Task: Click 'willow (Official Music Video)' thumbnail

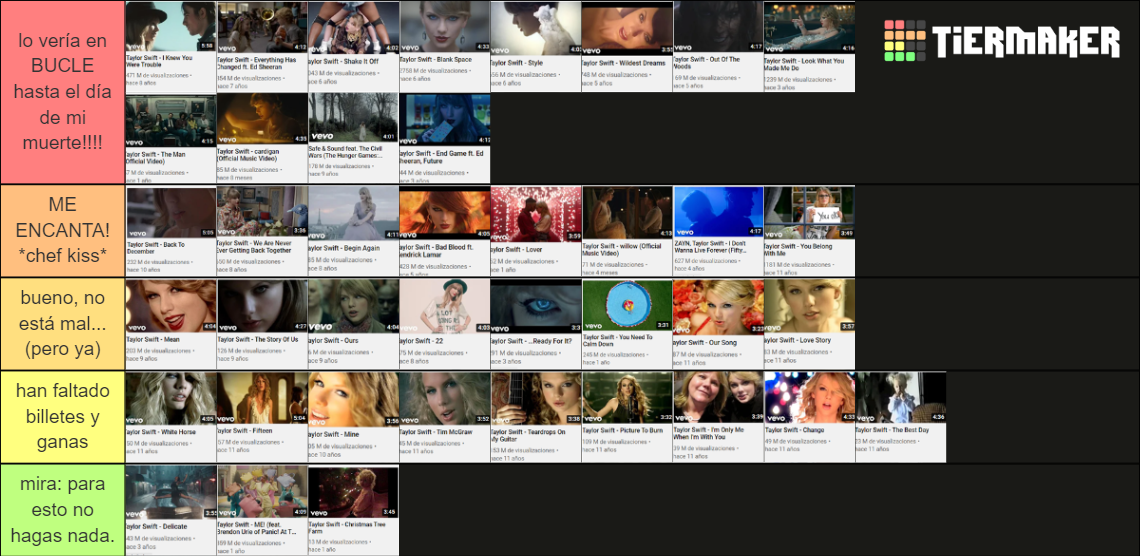Action: (x=627, y=231)
